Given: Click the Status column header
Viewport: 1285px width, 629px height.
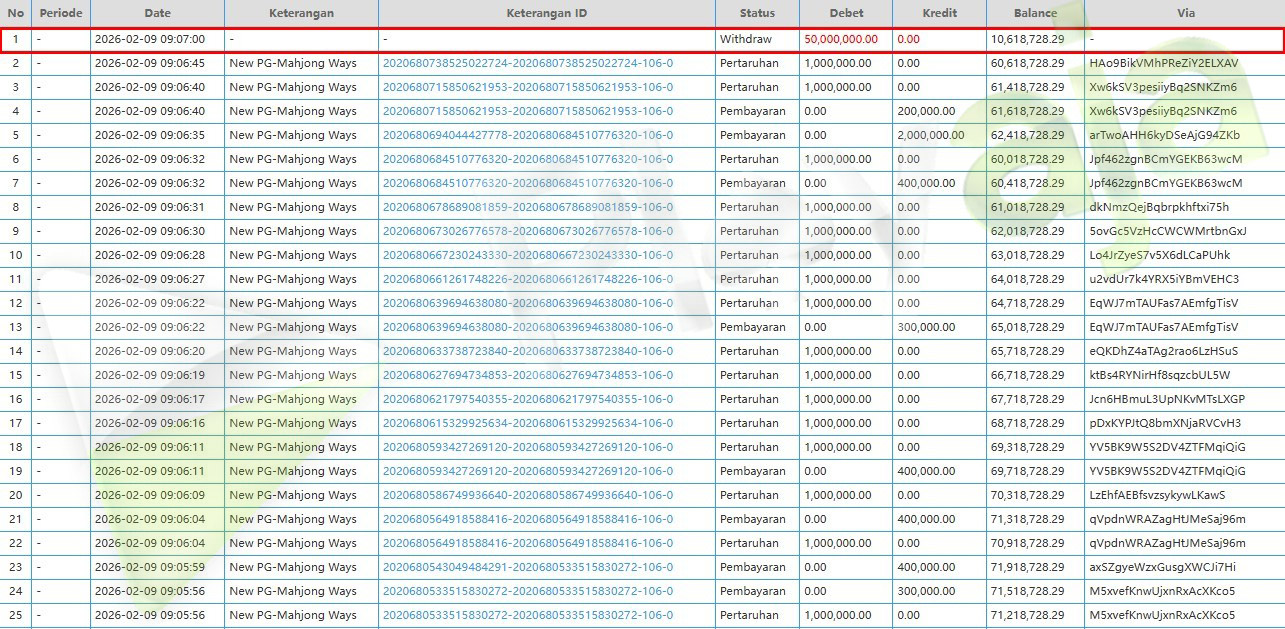Looking at the screenshot, I should click(x=757, y=13).
